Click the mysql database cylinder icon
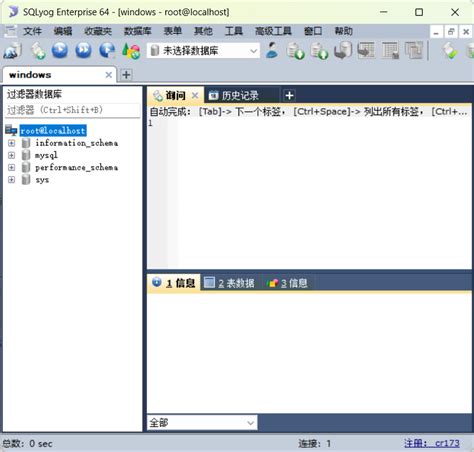 26,155
